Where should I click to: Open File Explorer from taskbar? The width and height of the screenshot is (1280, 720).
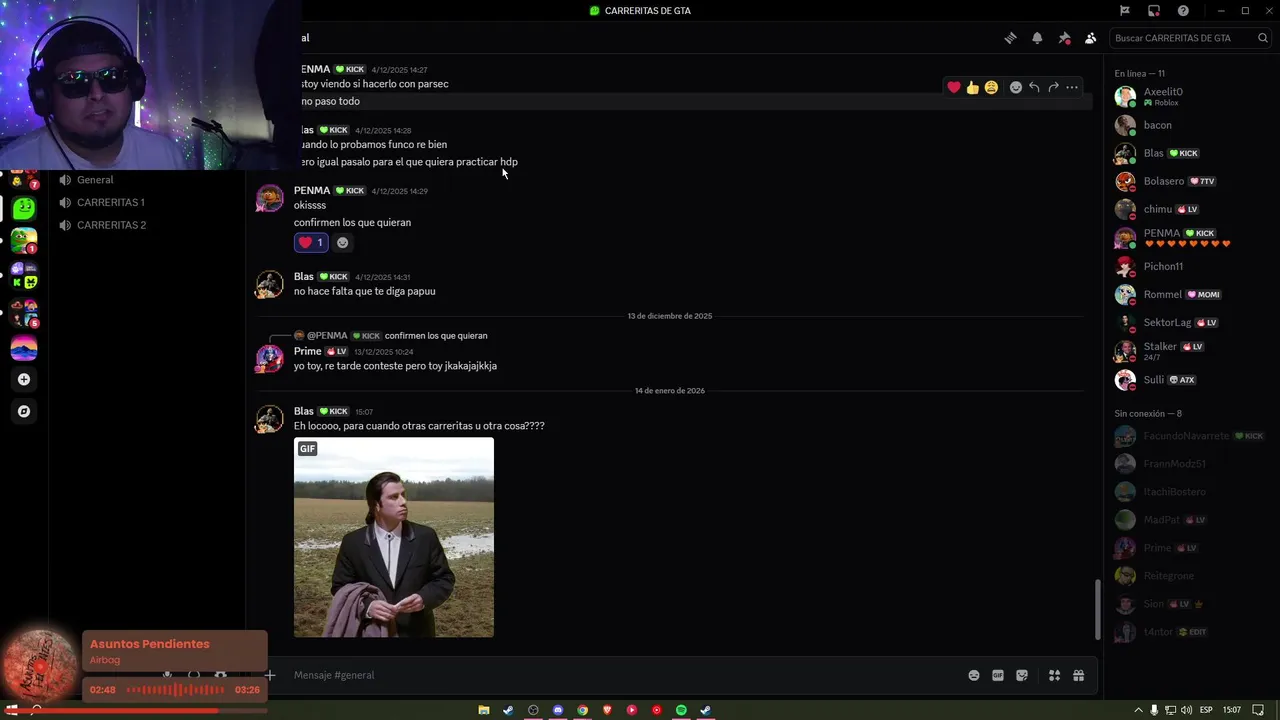(x=484, y=710)
